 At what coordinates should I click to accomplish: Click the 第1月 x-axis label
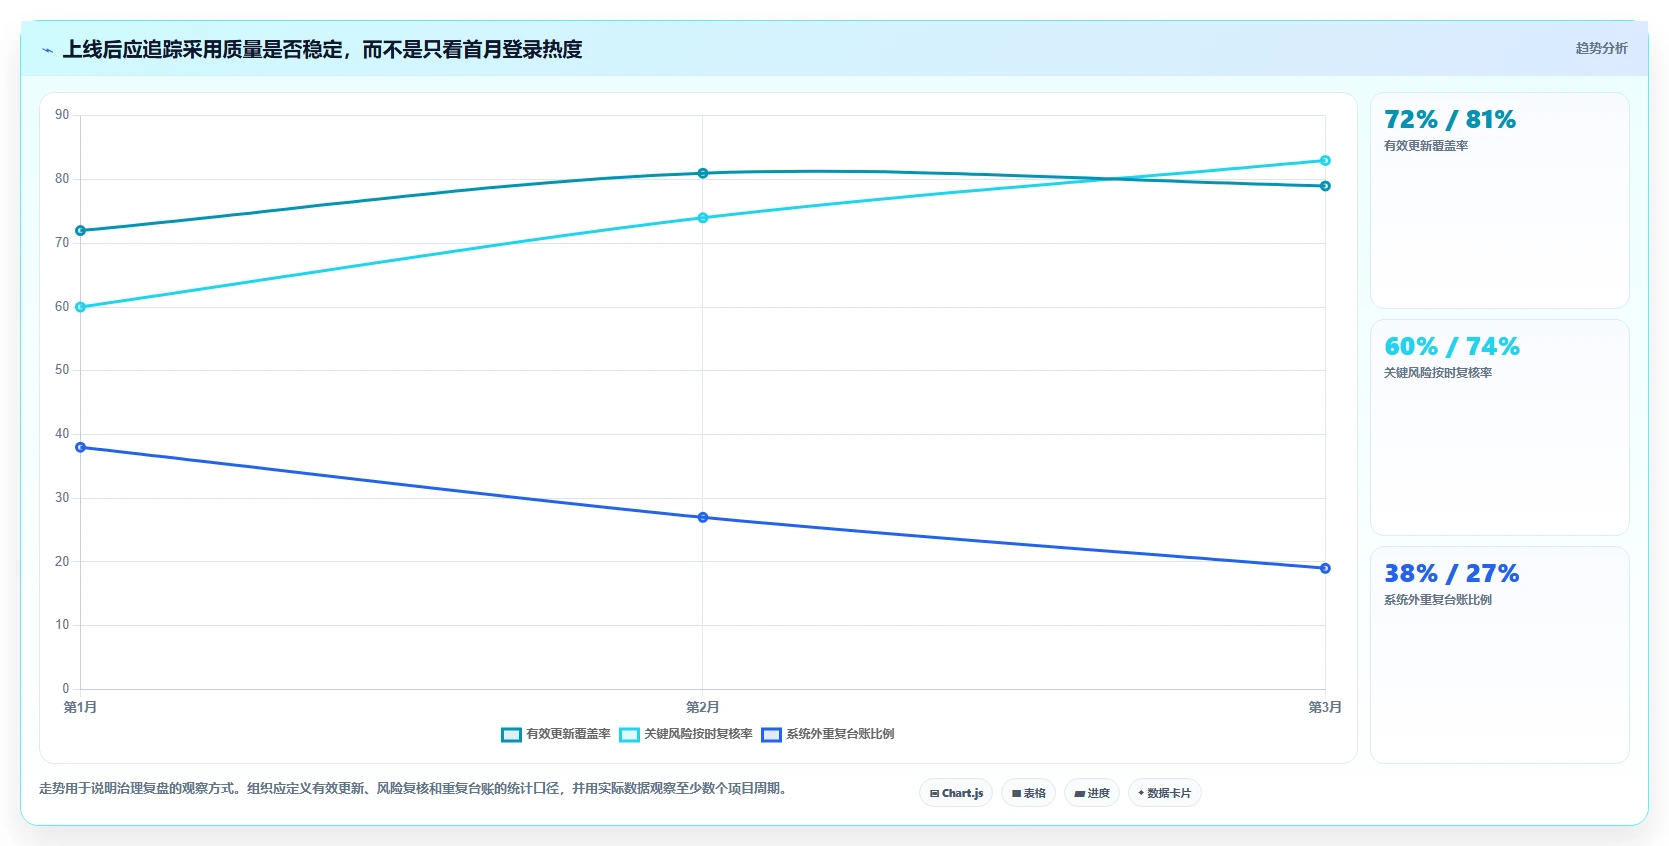point(81,707)
